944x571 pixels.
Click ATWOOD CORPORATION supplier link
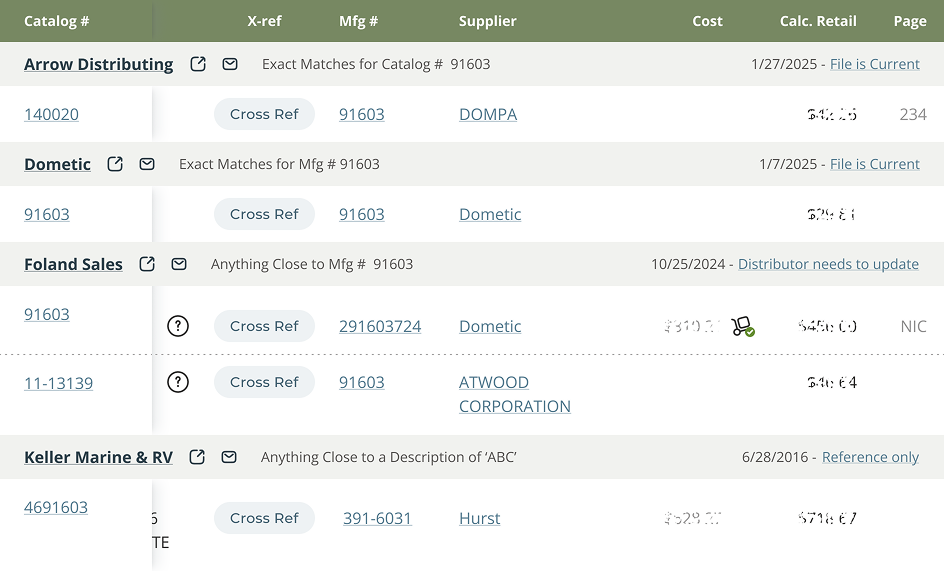coord(514,394)
